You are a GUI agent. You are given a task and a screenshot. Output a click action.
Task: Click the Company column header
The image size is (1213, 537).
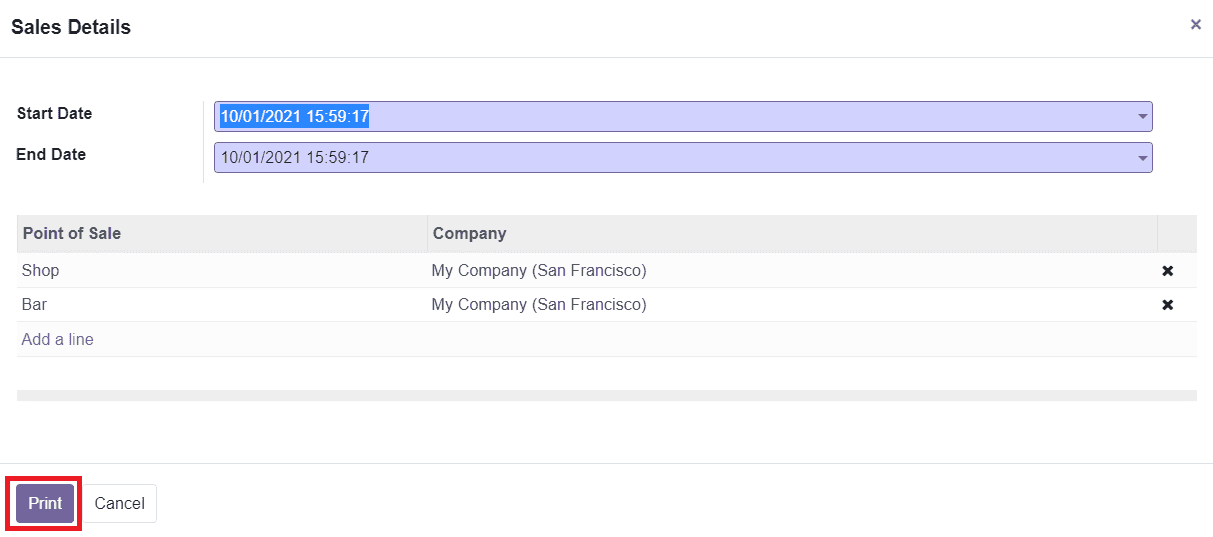pos(469,234)
